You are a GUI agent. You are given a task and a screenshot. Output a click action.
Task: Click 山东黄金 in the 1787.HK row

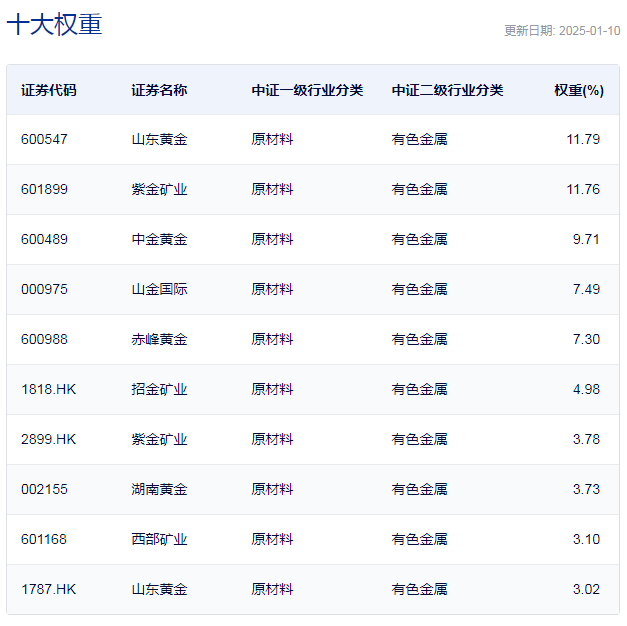159,589
